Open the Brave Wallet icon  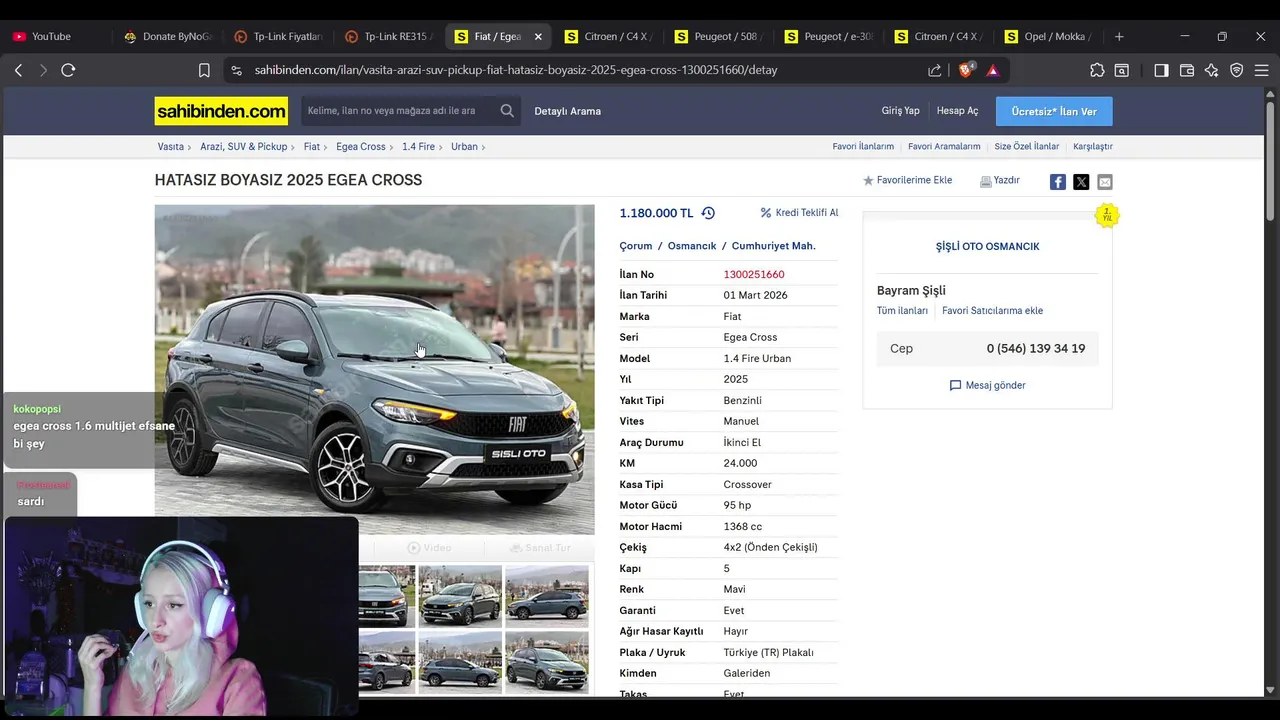coord(1187,70)
